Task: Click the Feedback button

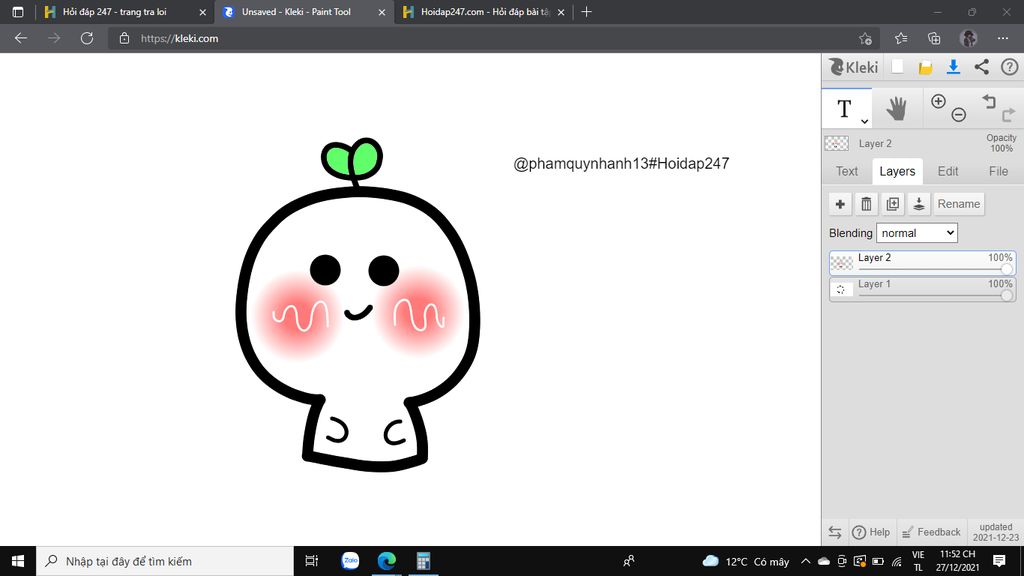Action: [x=931, y=532]
